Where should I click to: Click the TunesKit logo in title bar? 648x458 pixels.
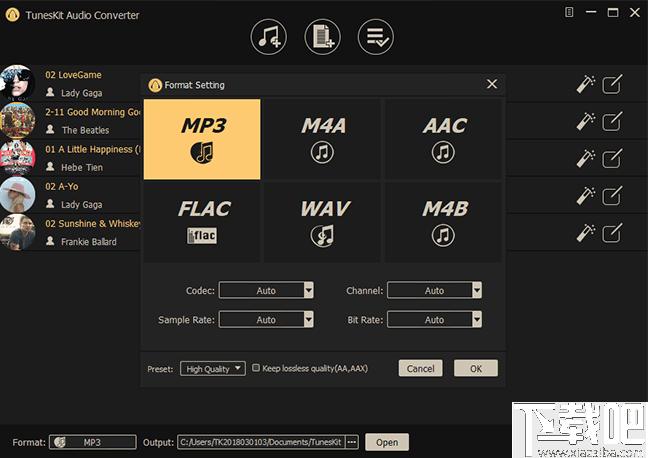tap(12, 15)
